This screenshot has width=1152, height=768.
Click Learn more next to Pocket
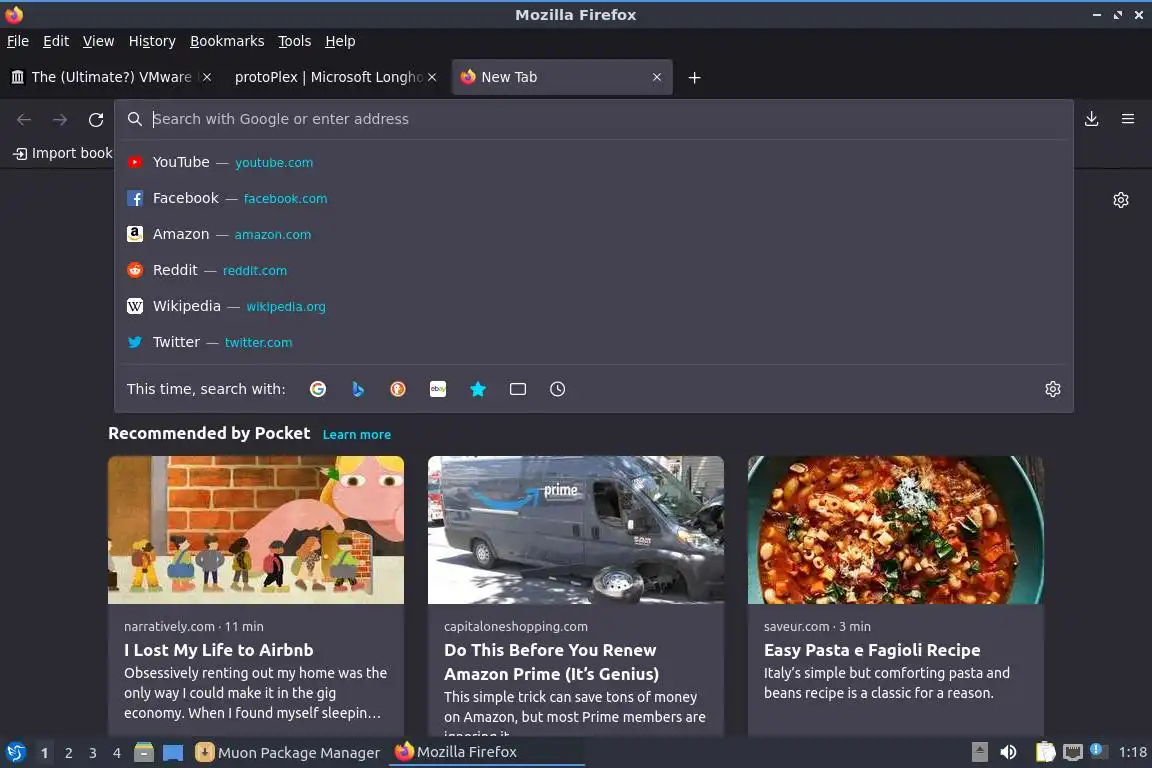(x=357, y=435)
